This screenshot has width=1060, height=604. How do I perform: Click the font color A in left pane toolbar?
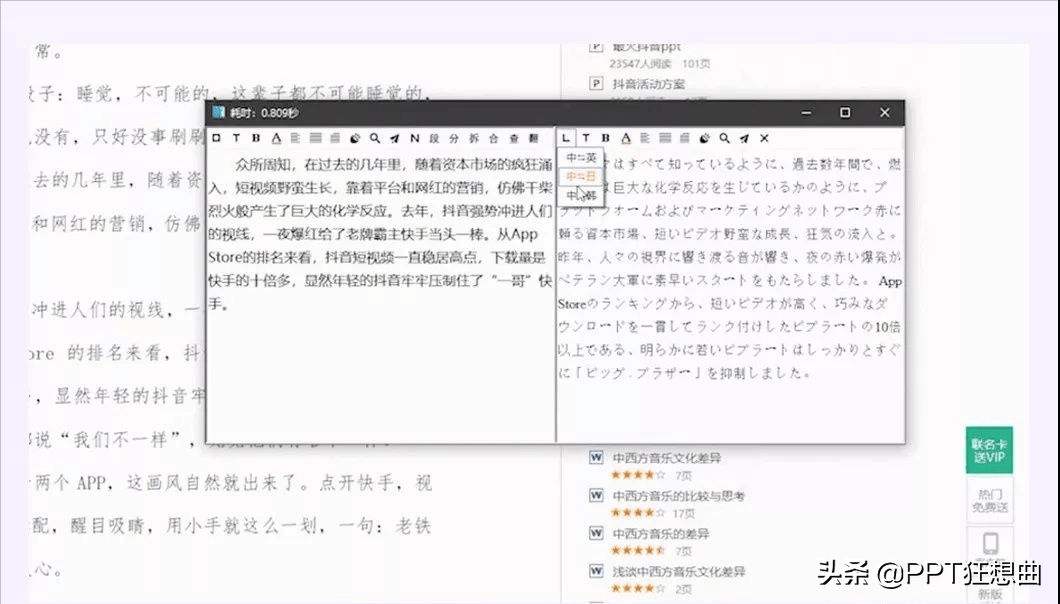tap(276, 138)
